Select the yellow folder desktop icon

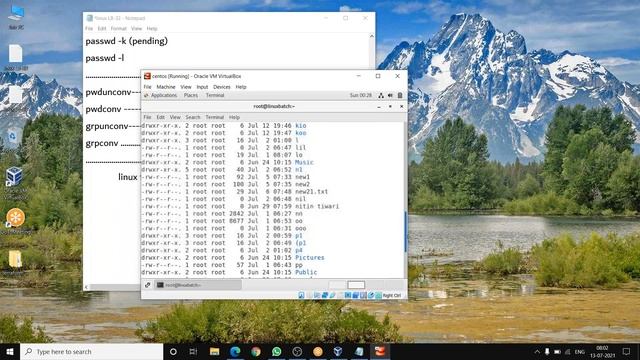(x=15, y=261)
